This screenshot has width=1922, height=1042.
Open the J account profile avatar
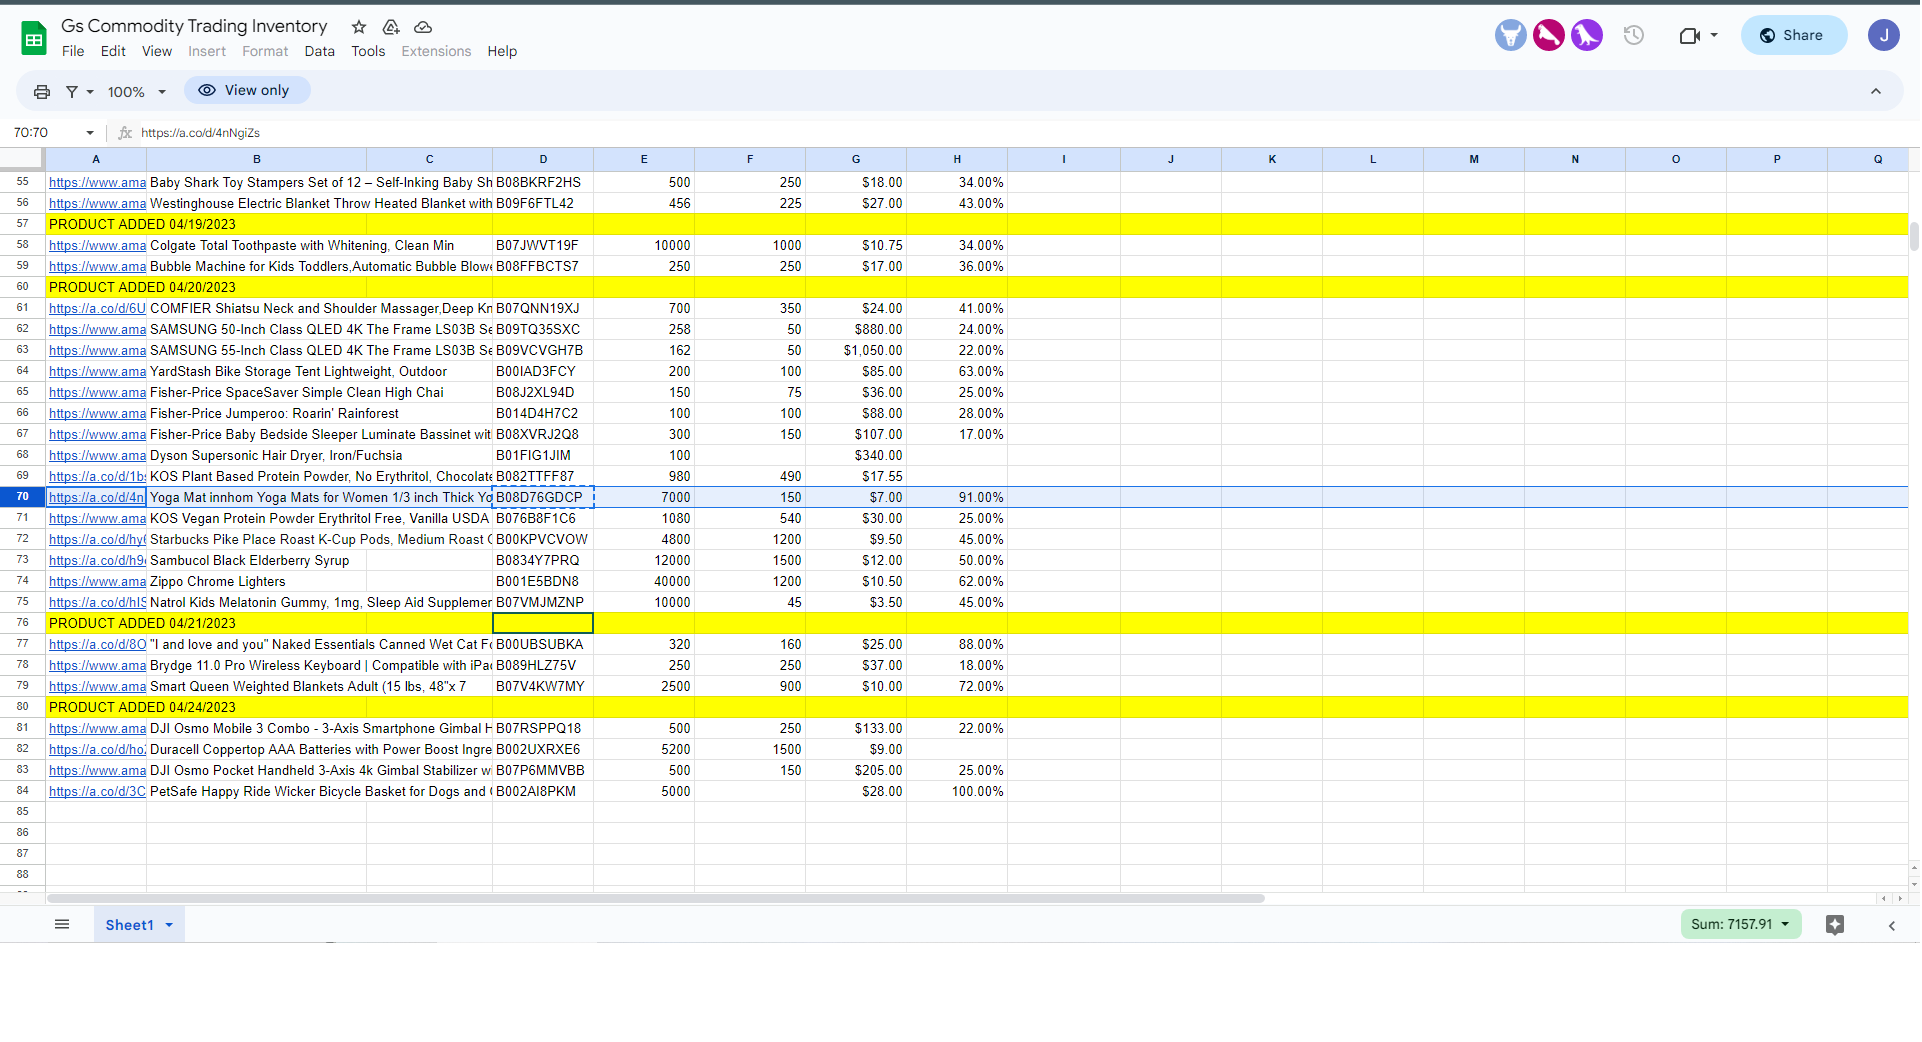pyautogui.click(x=1883, y=36)
